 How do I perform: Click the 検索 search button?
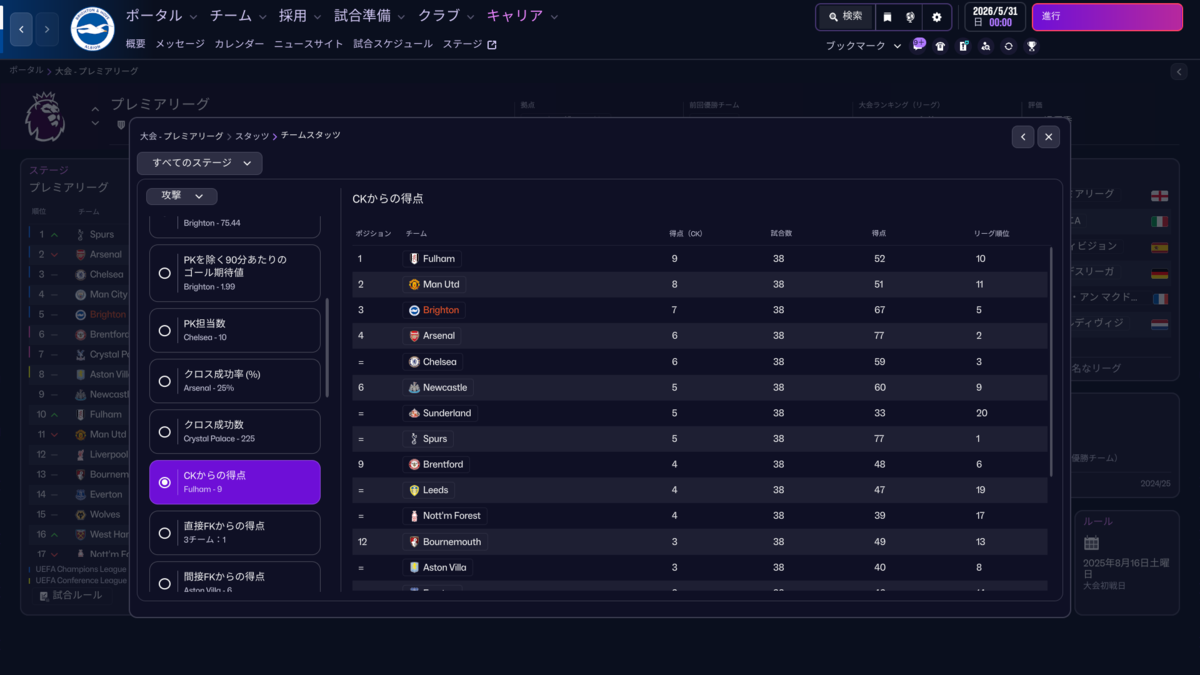click(845, 17)
